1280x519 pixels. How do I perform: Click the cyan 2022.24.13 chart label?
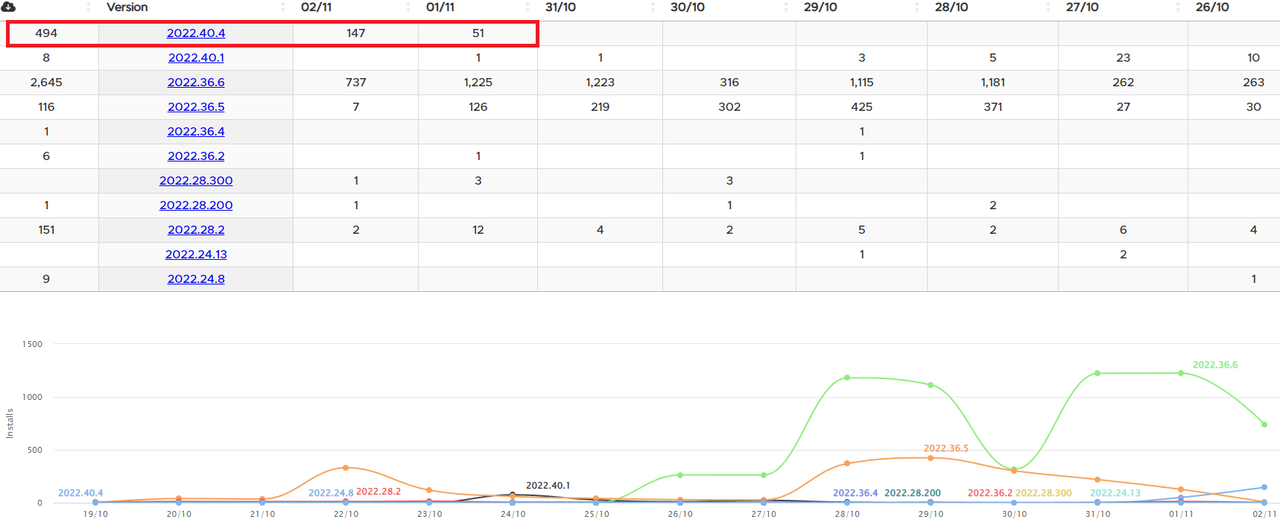click(x=1114, y=492)
